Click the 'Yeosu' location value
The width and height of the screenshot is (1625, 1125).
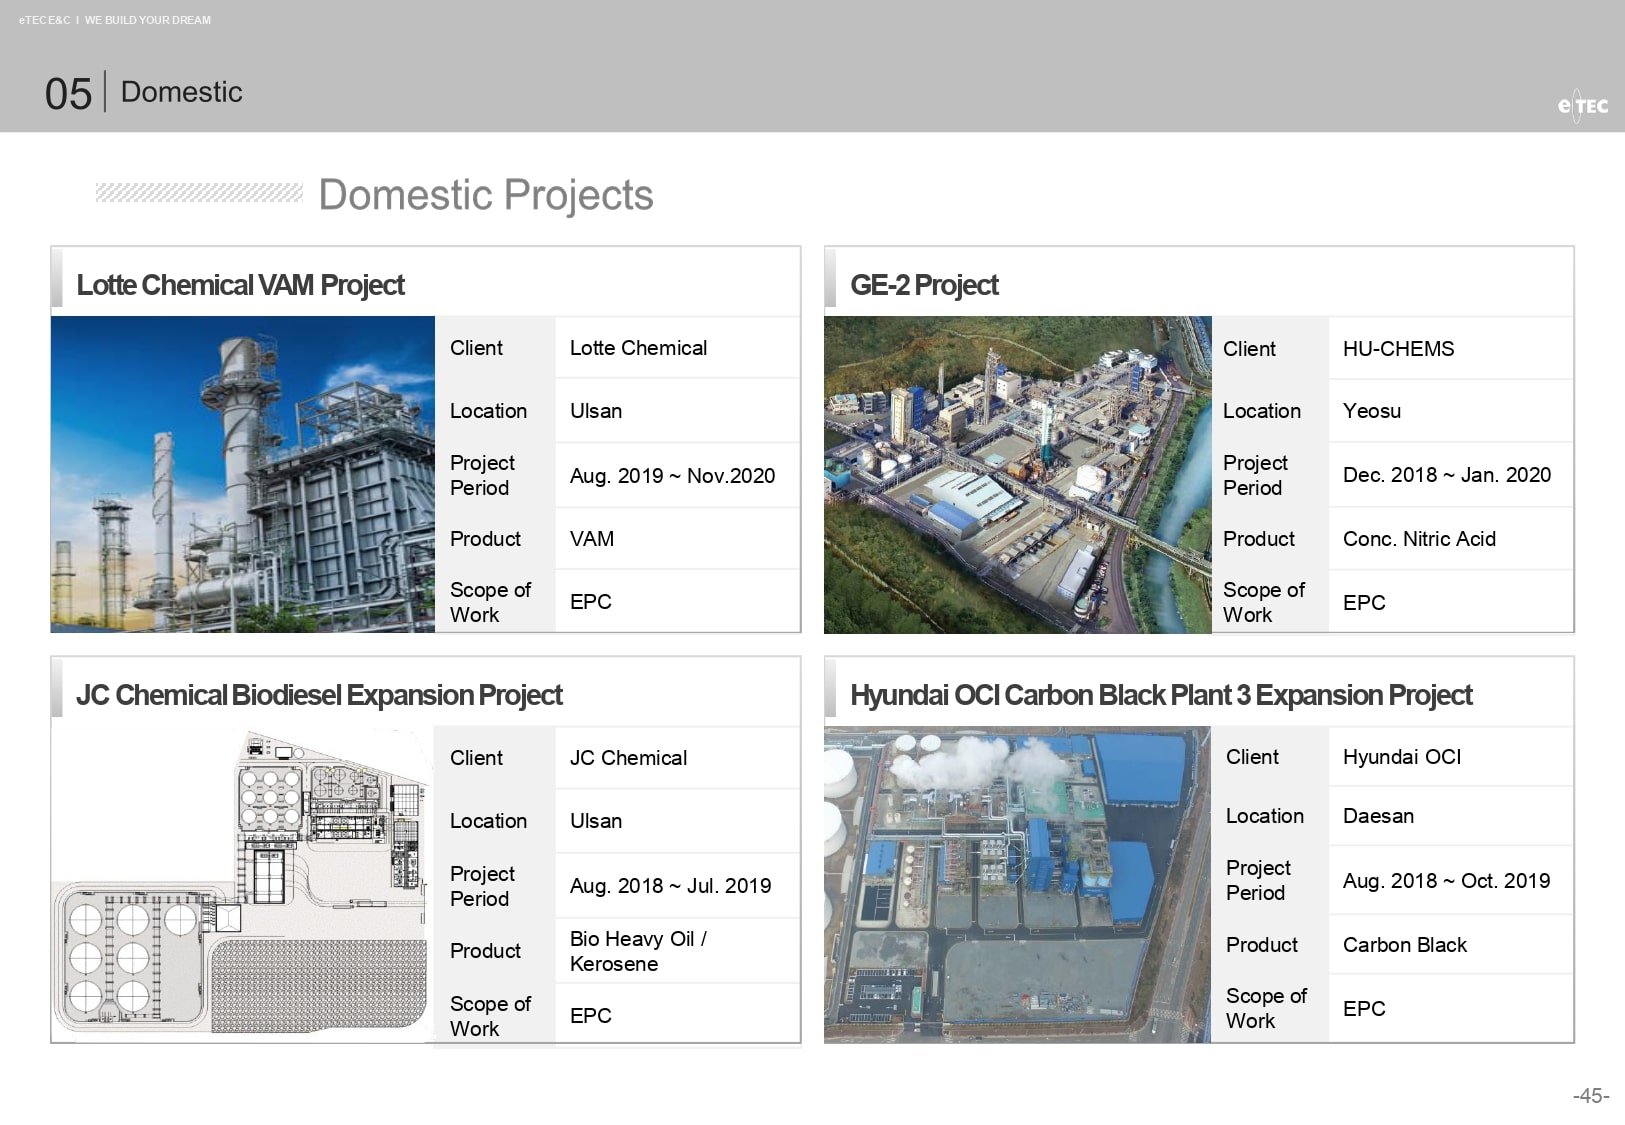[x=1372, y=411]
